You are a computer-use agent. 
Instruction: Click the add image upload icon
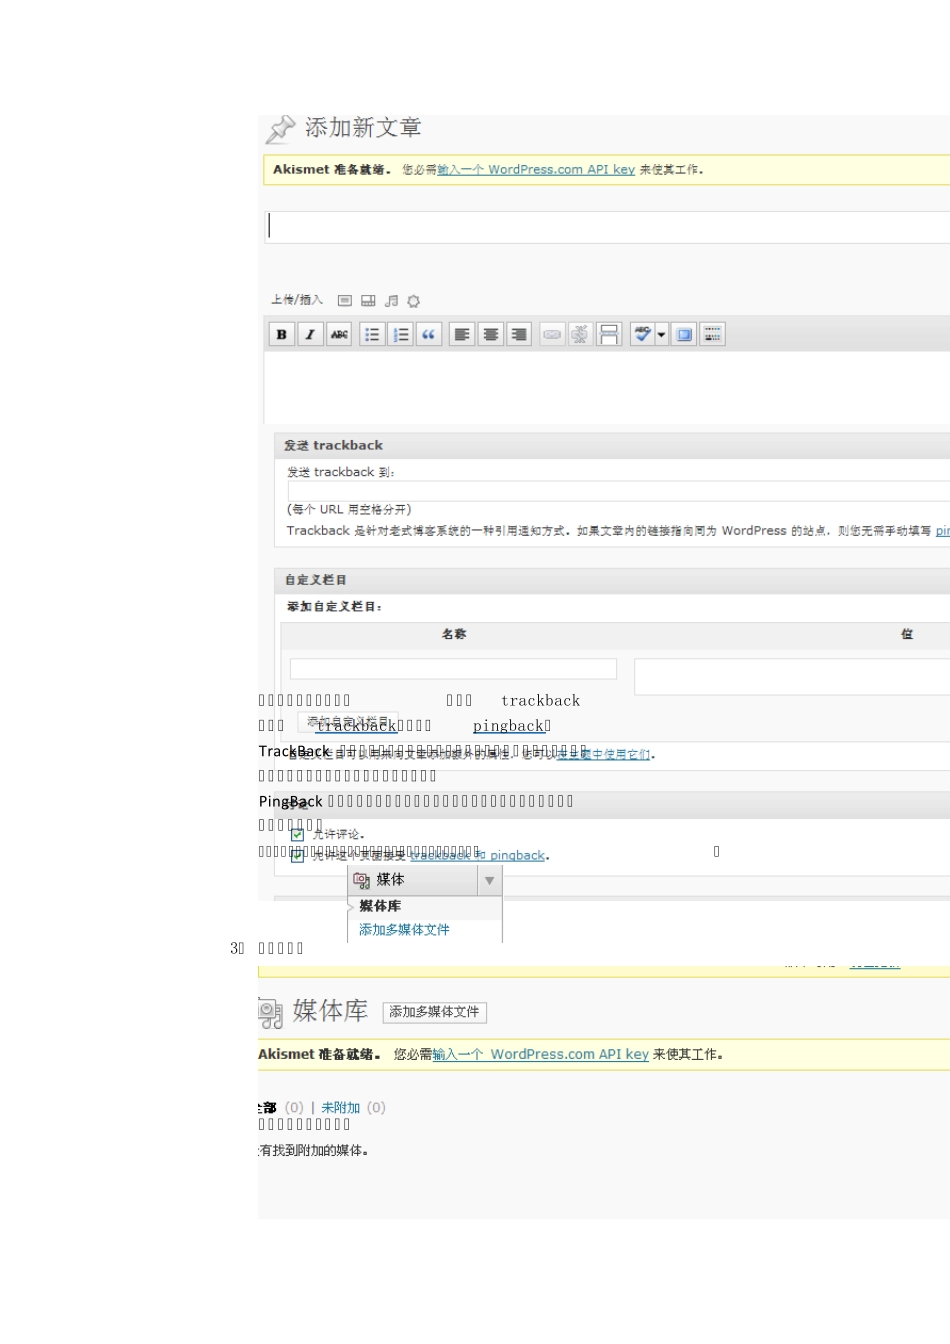pos(345,301)
